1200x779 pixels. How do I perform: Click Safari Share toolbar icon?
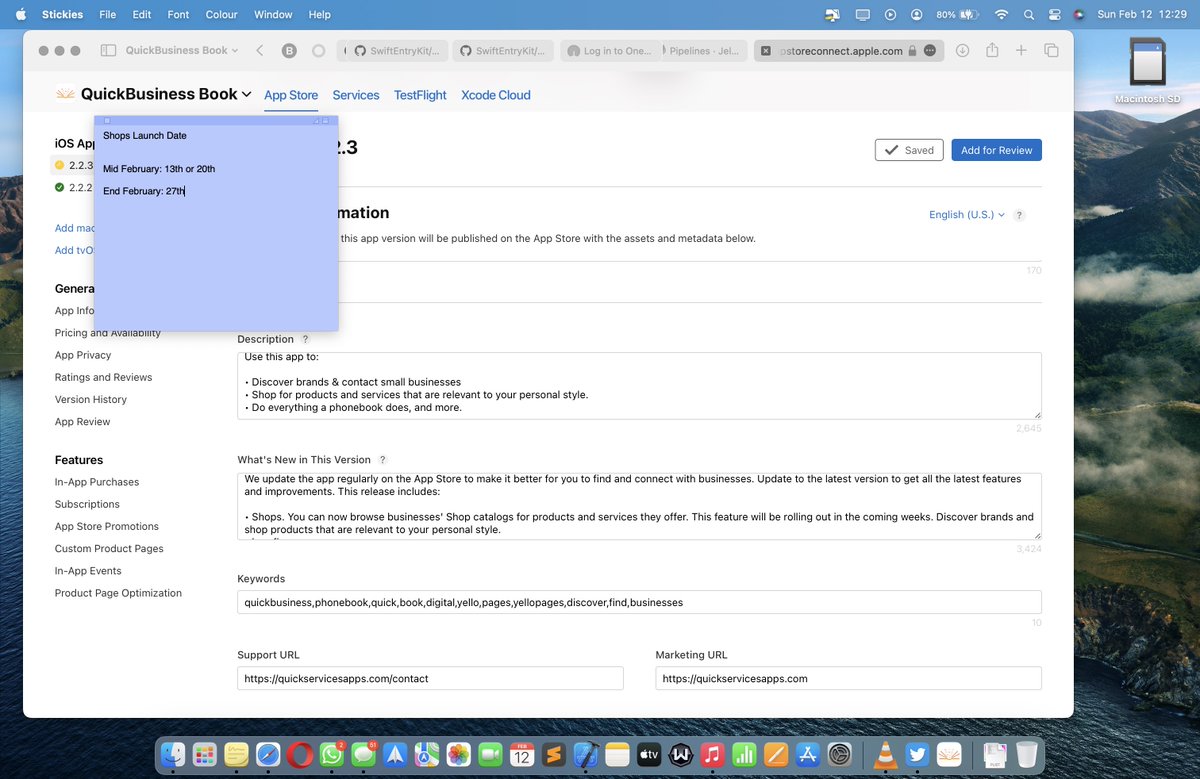tap(992, 50)
